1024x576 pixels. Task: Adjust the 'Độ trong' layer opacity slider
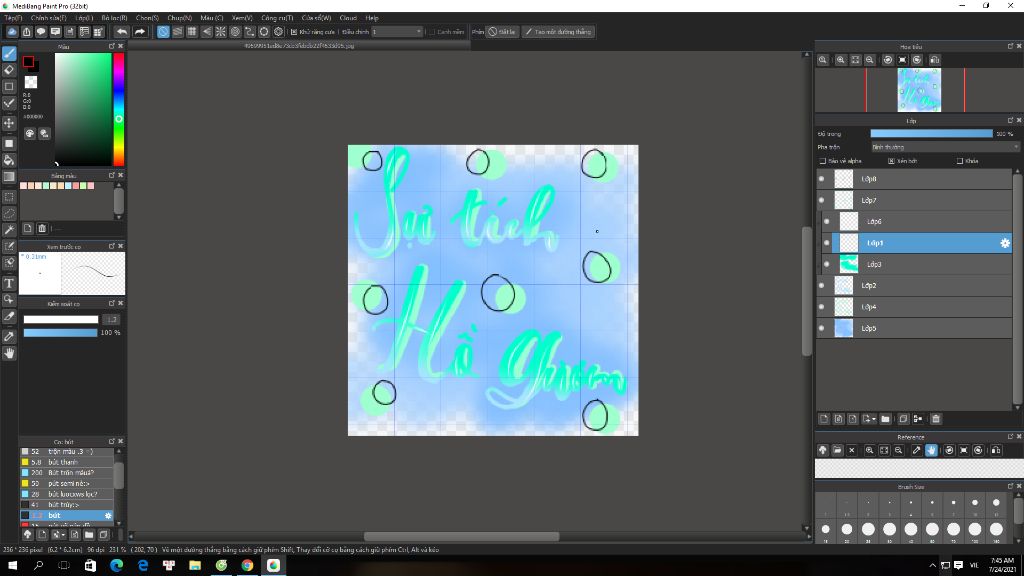(x=932, y=133)
